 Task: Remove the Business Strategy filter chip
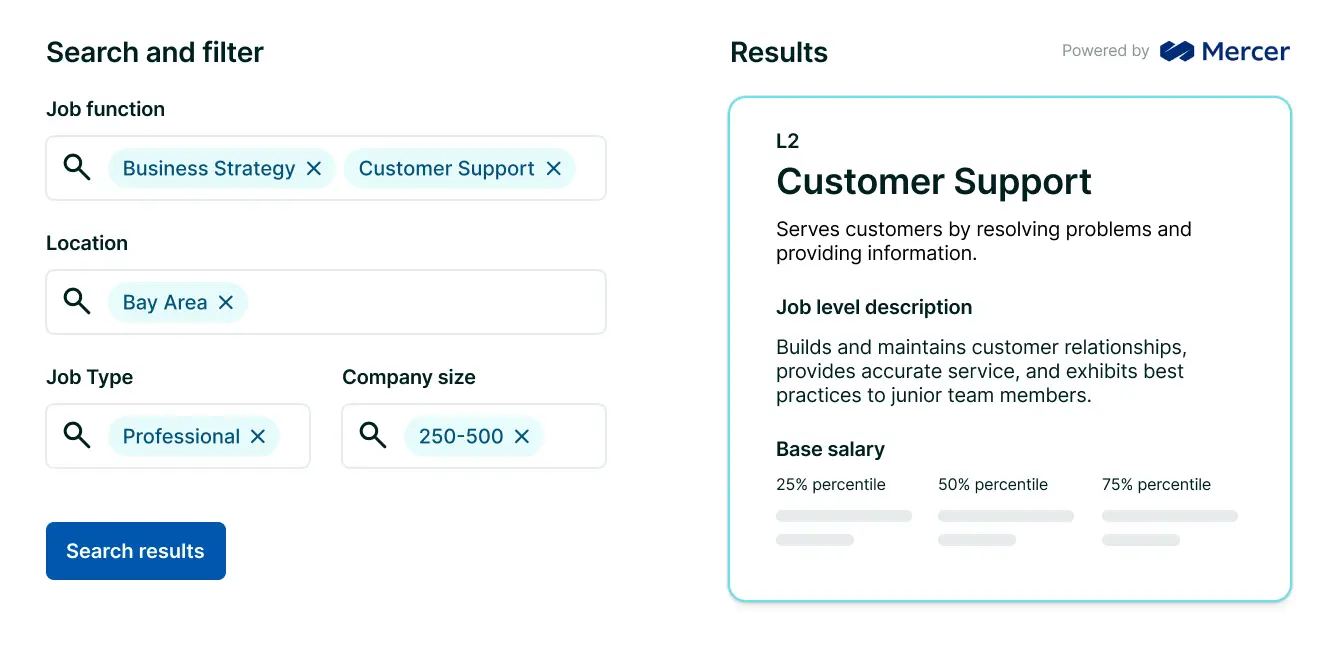(x=314, y=169)
